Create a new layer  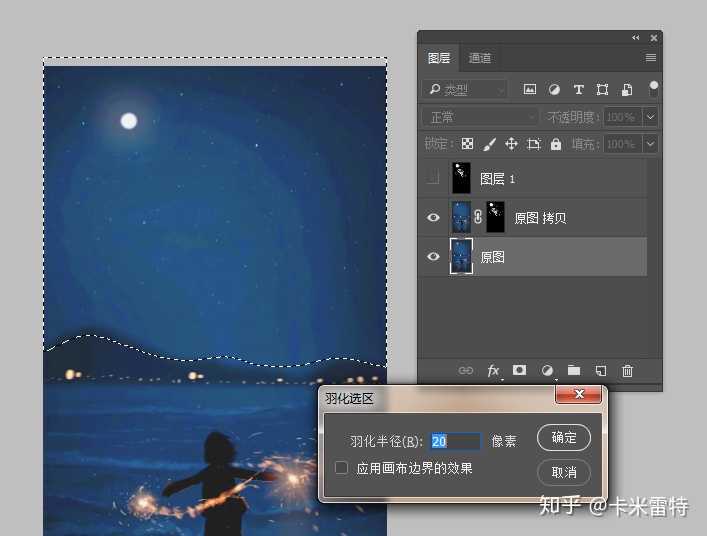601,371
